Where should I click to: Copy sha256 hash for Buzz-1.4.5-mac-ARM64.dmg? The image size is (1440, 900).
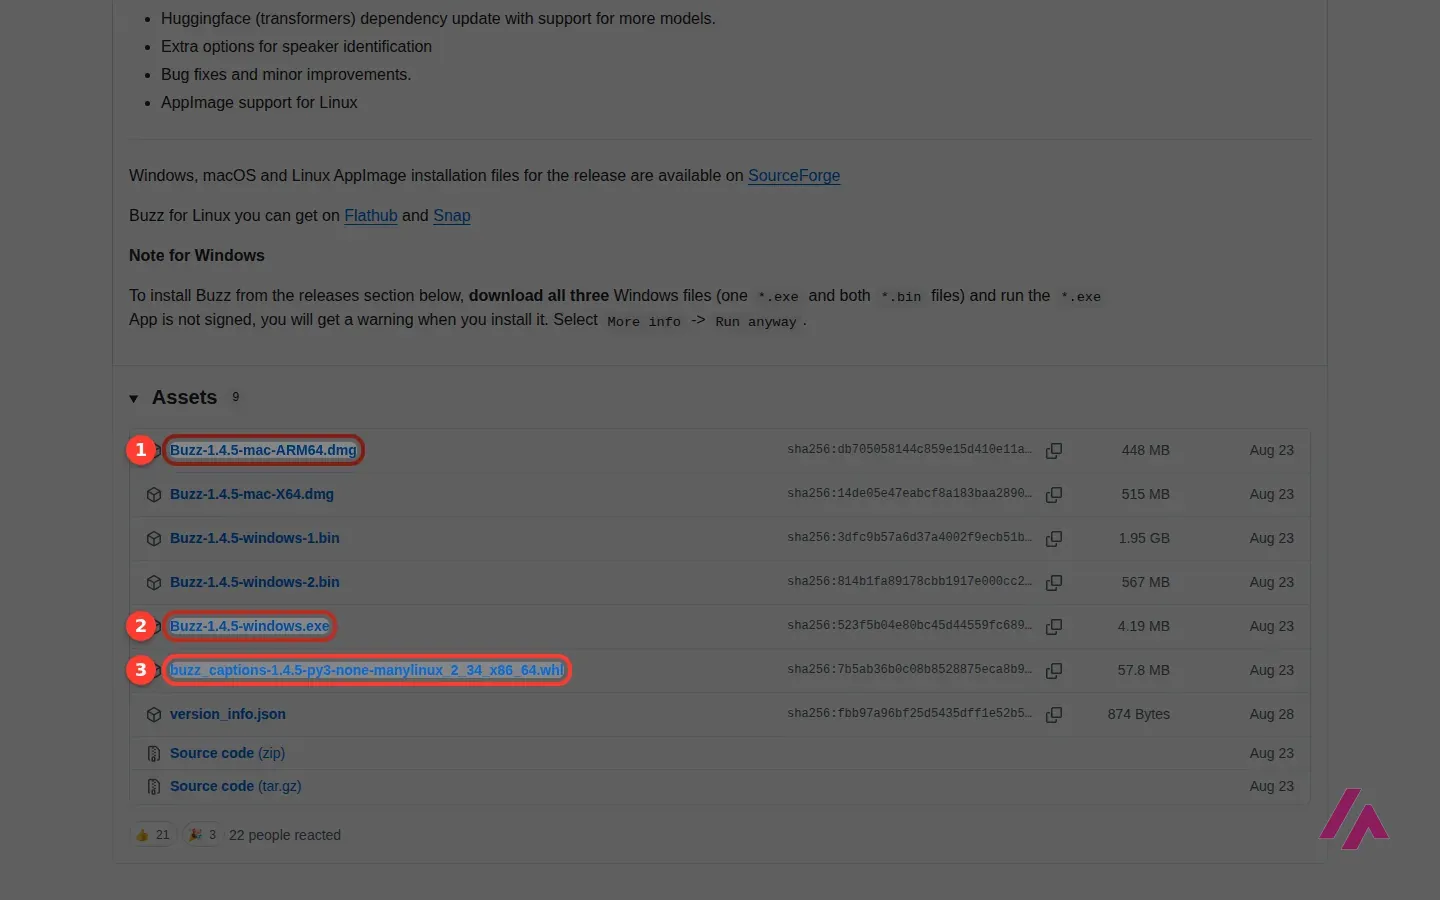[1054, 451]
